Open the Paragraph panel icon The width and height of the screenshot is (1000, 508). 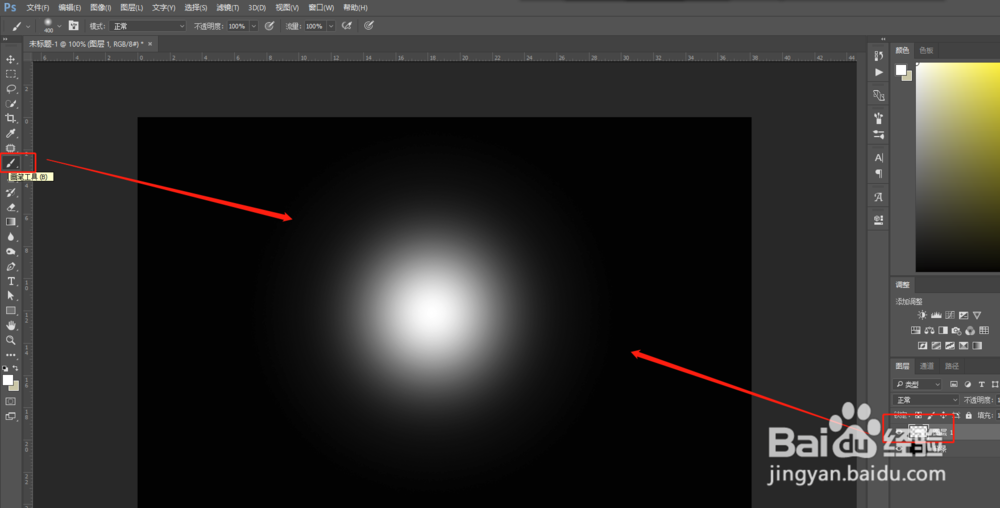(879, 173)
